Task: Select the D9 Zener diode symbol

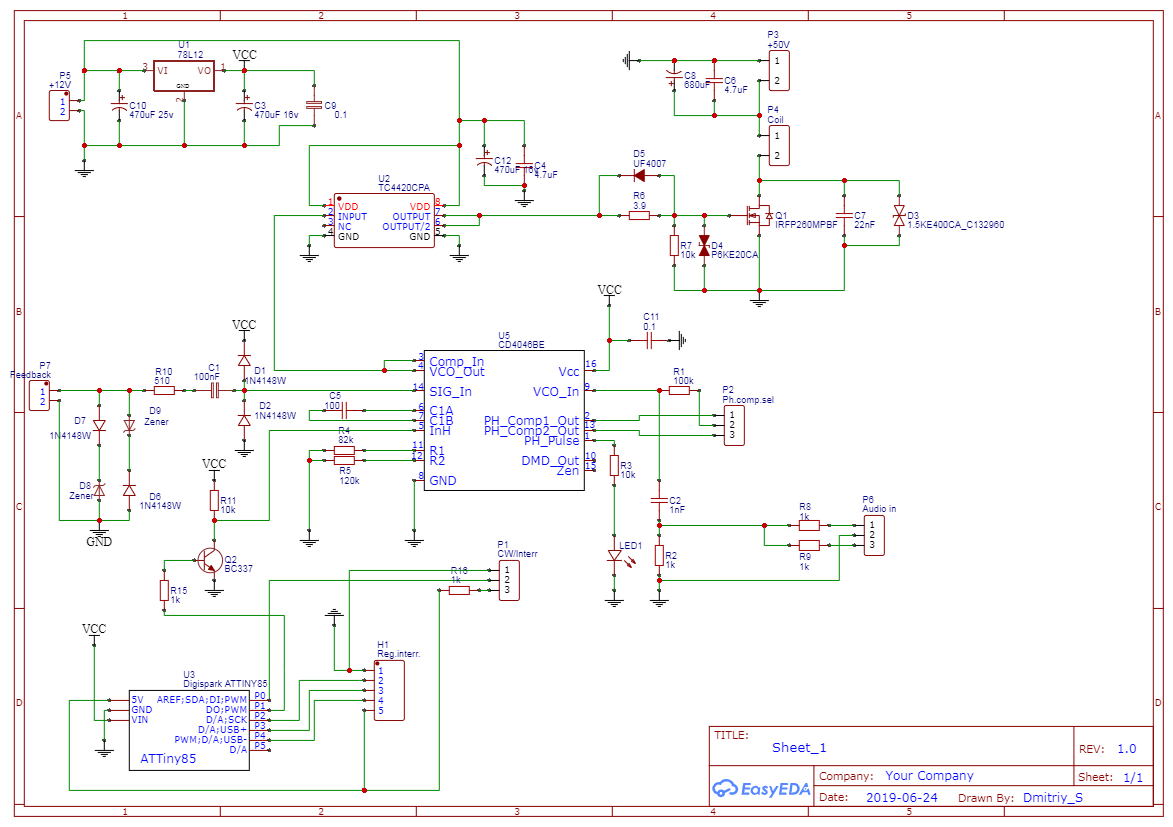Action: click(129, 425)
